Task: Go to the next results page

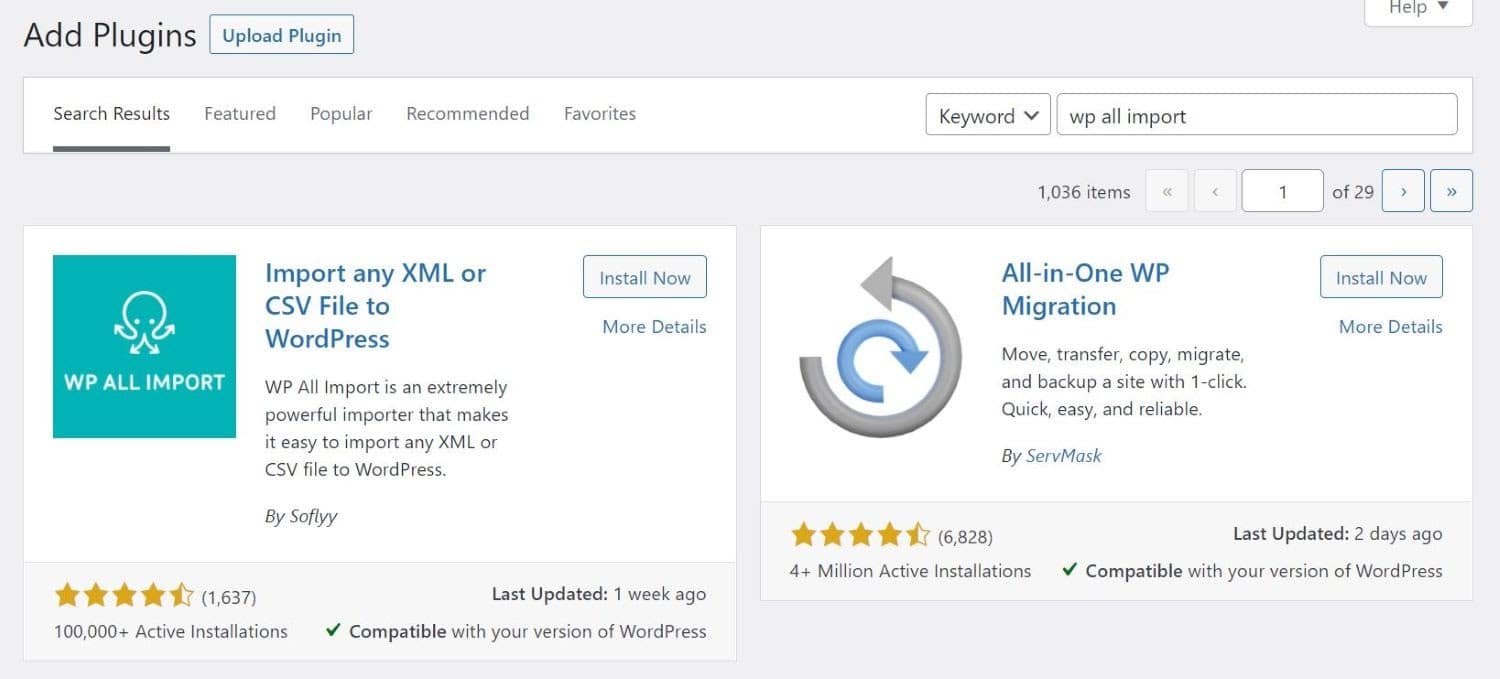Action: (x=1403, y=191)
